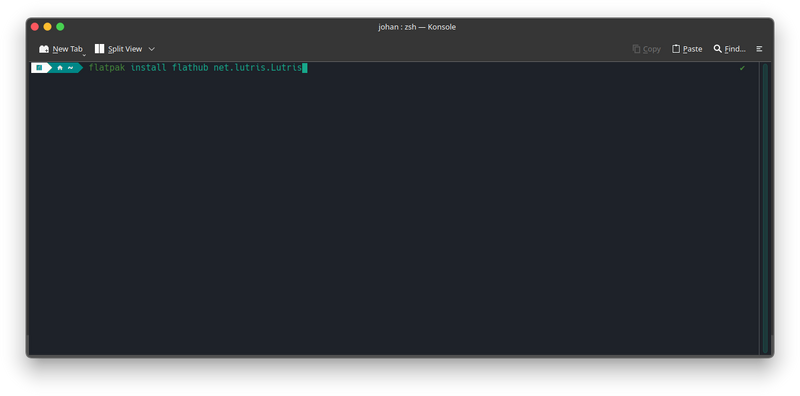Click the window title 'johan : zsh — Konsole'
This screenshot has height=396, width=800.
[417, 27]
